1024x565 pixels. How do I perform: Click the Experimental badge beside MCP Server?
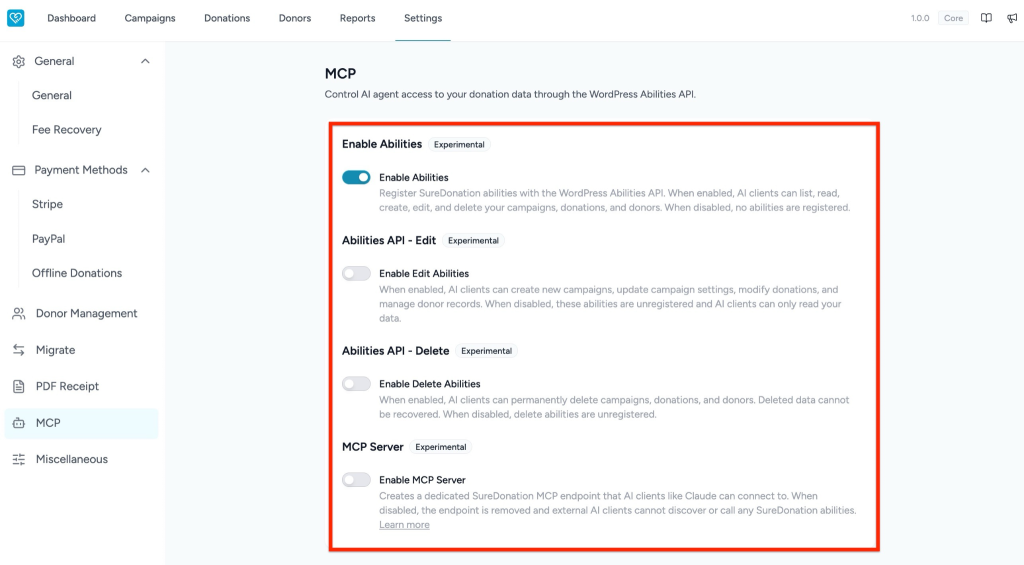tap(440, 447)
